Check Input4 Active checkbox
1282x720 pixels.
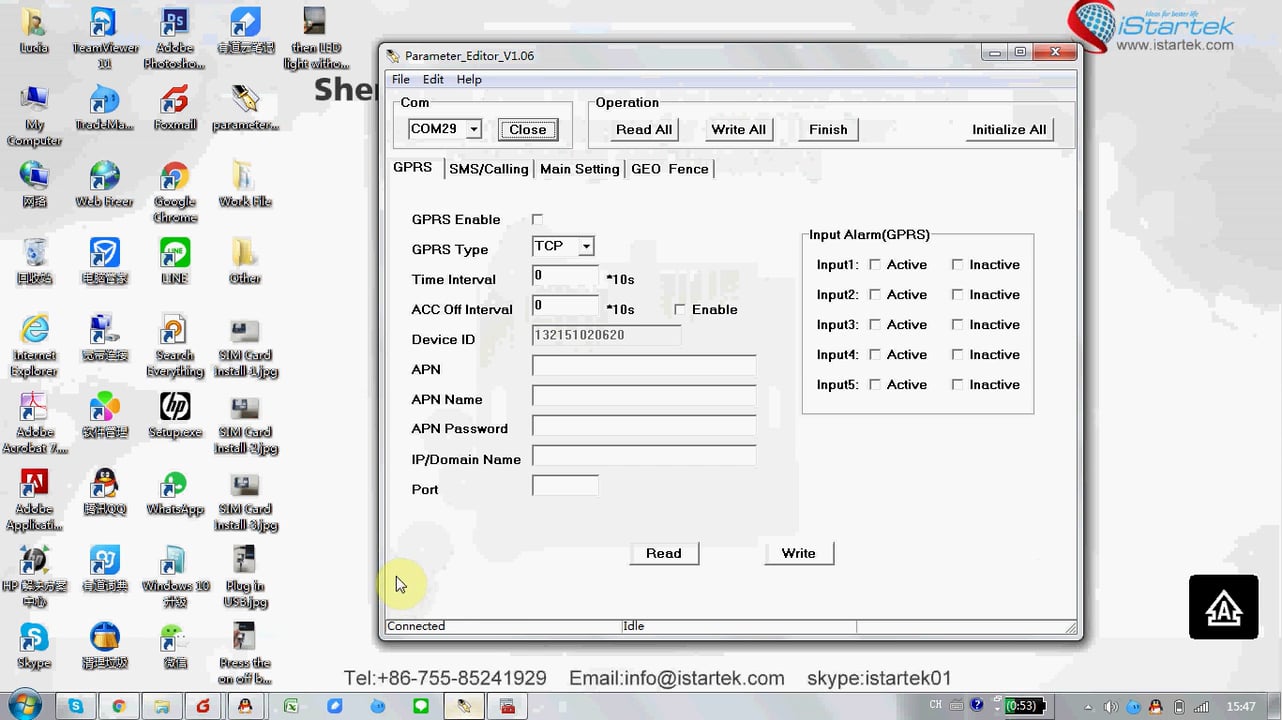point(875,355)
